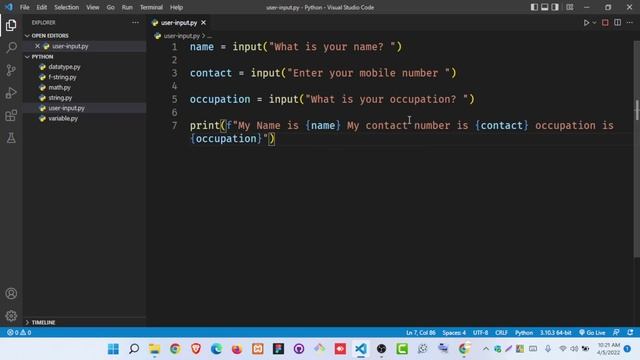The height and width of the screenshot is (360, 640).
Task: Open the Source Control view
Action: tap(11, 70)
